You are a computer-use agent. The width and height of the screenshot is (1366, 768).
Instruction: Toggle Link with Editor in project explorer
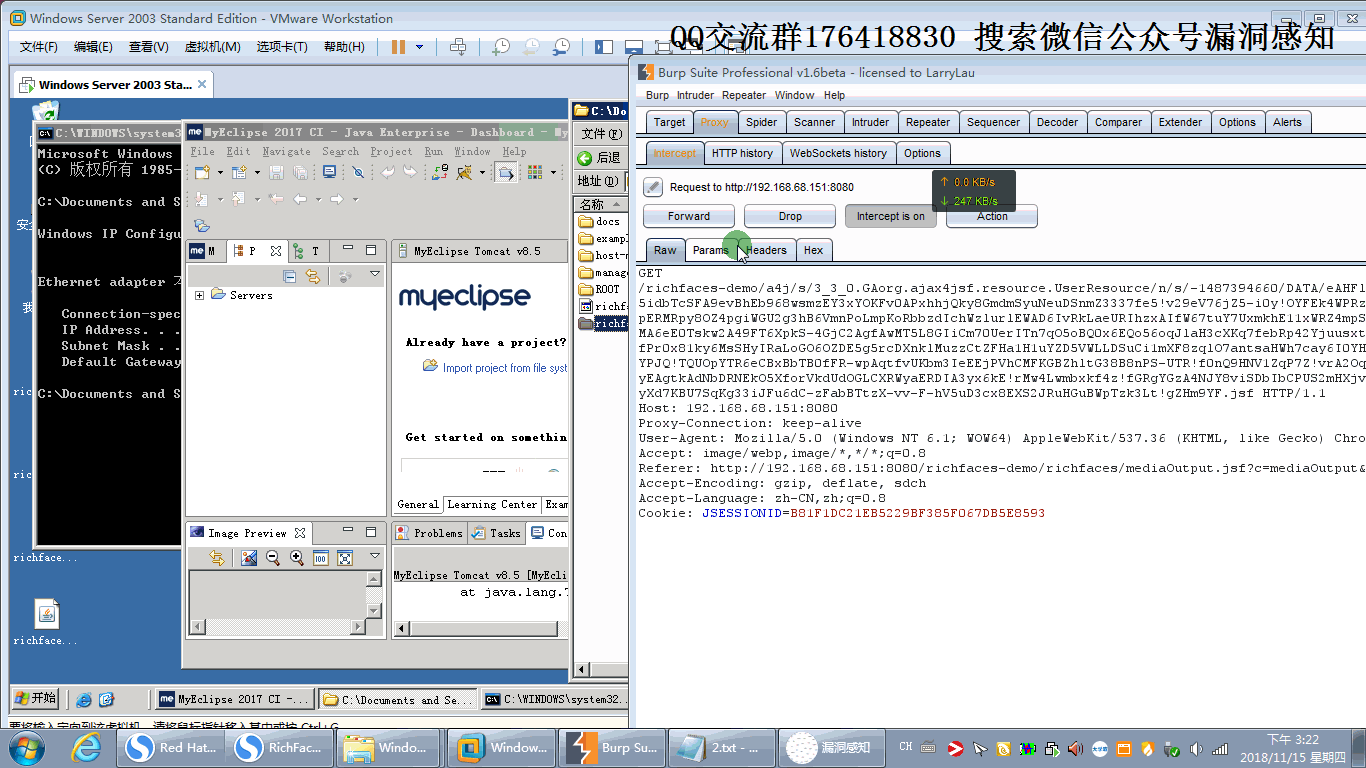coord(312,276)
